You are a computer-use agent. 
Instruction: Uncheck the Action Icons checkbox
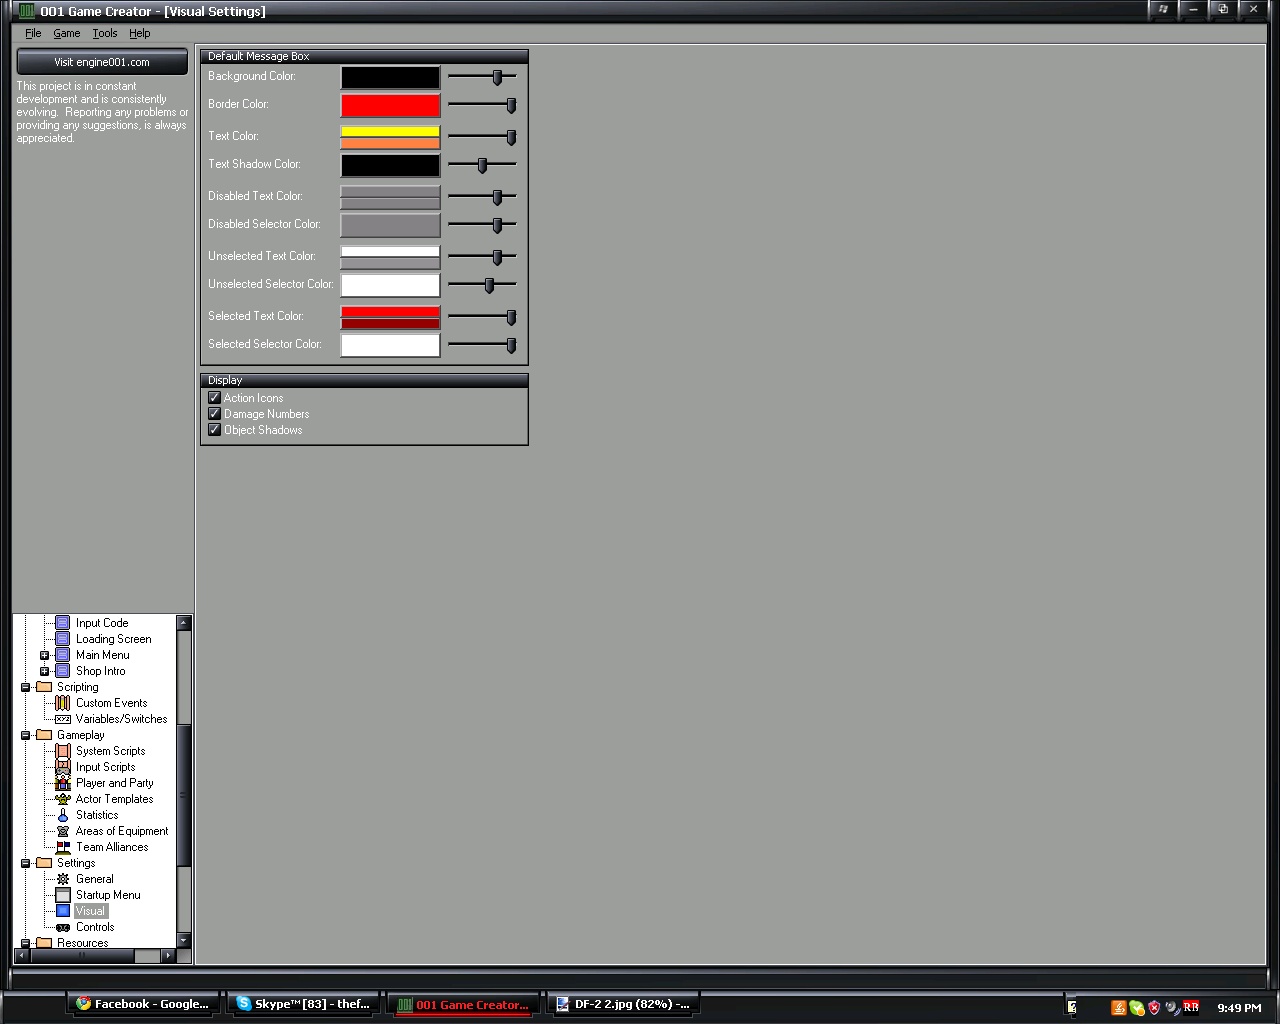(x=214, y=397)
